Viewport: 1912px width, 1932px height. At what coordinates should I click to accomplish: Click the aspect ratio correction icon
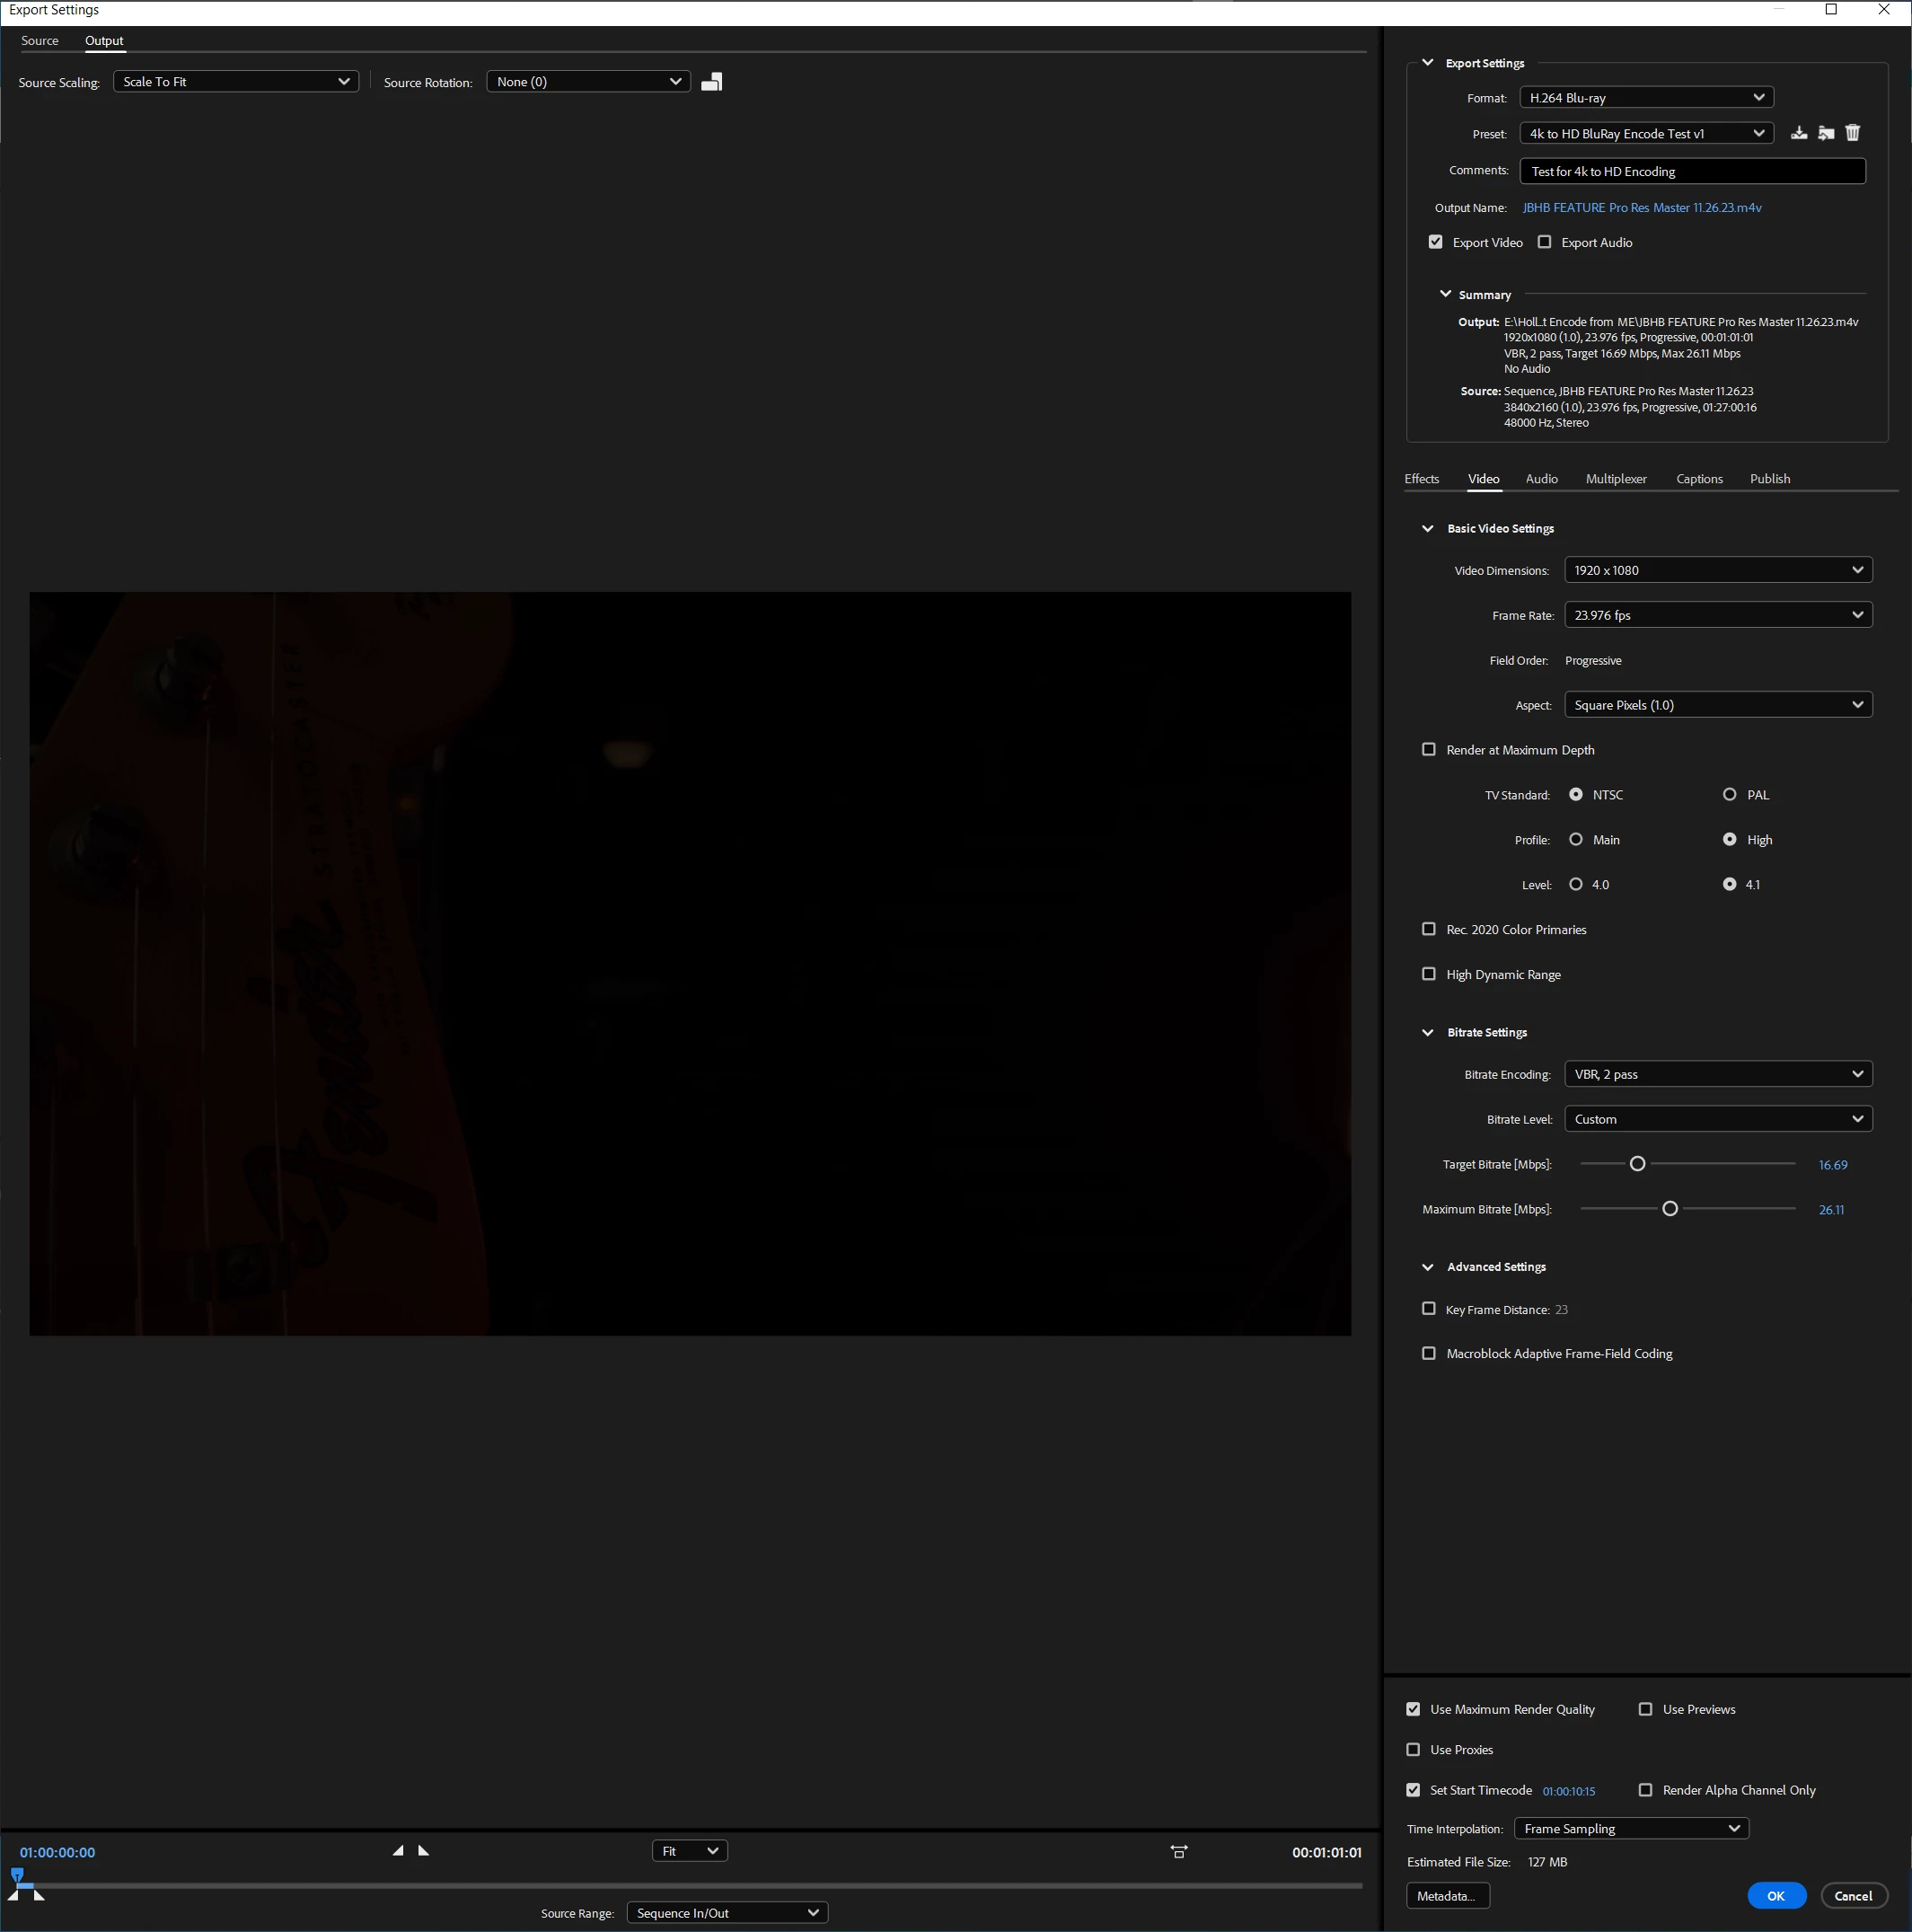coord(1178,1852)
